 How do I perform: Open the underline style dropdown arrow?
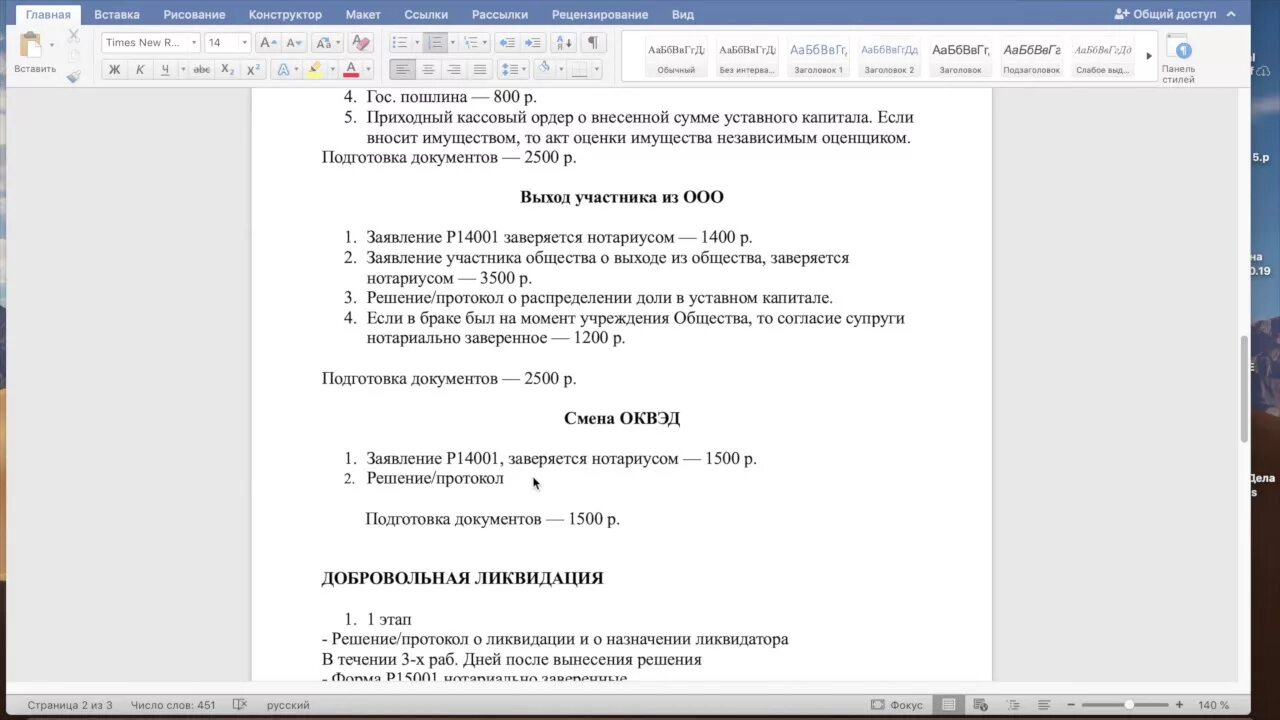pos(183,69)
